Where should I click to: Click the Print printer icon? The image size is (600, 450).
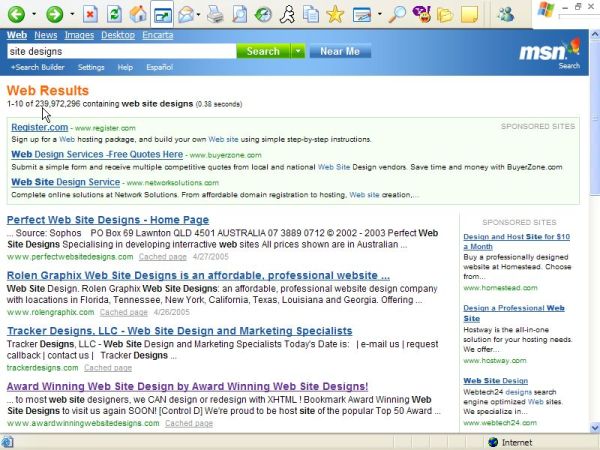pos(215,14)
